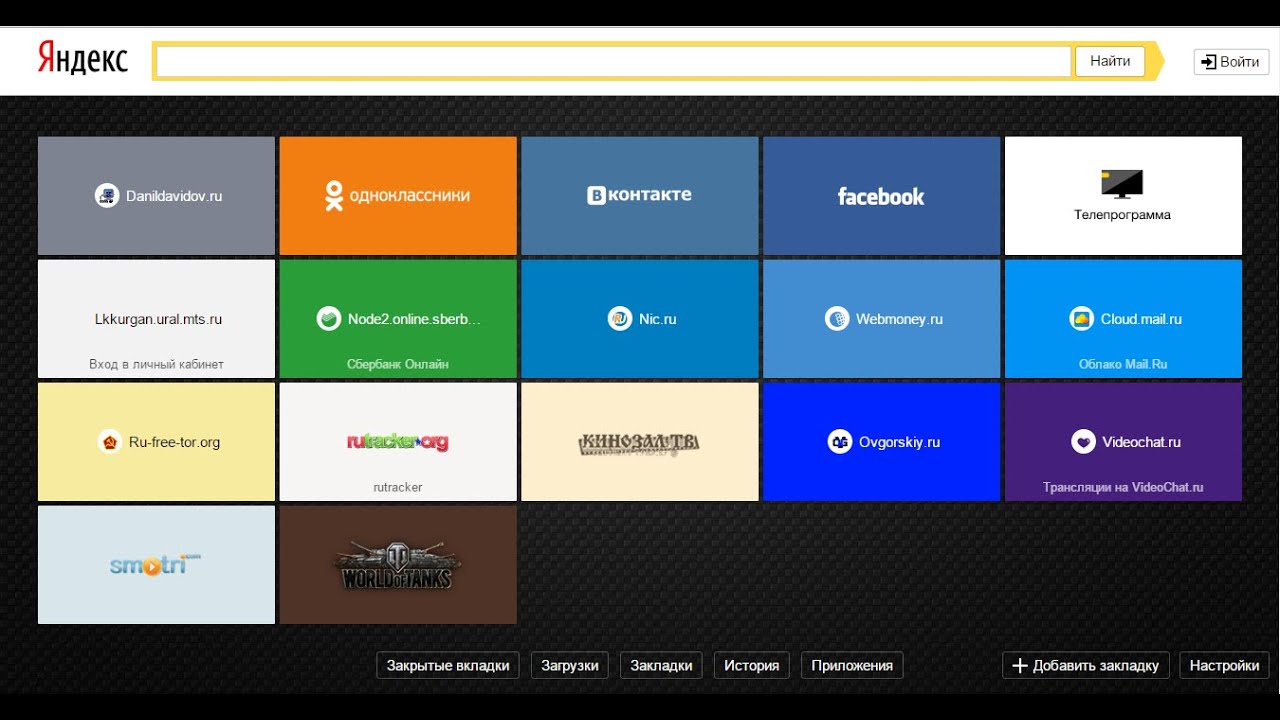1280x720 pixels.
Task: Click the Ovgorskiy.ru favicon
Action: pos(840,442)
